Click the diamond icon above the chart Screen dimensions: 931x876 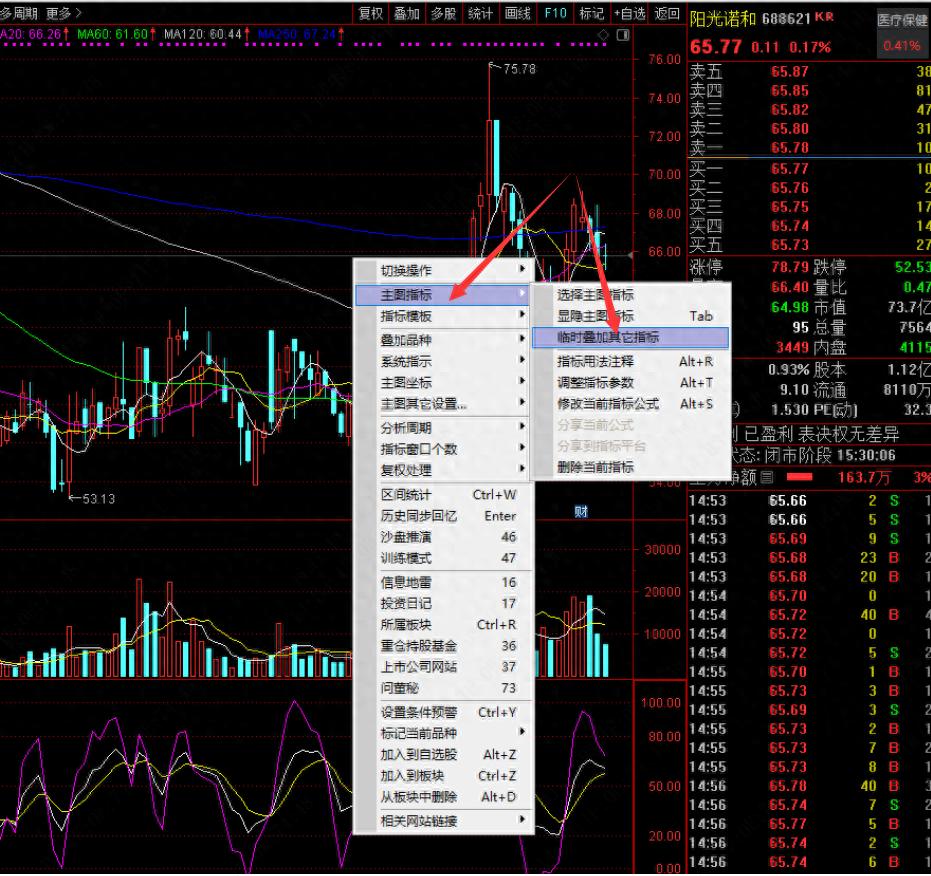[x=603, y=35]
